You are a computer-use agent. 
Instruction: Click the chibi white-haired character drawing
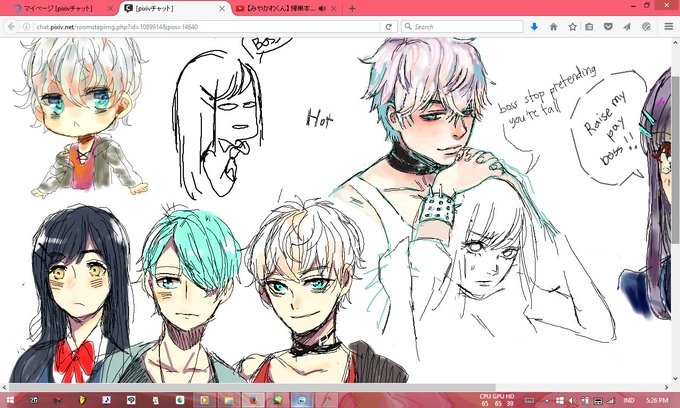(x=82, y=117)
